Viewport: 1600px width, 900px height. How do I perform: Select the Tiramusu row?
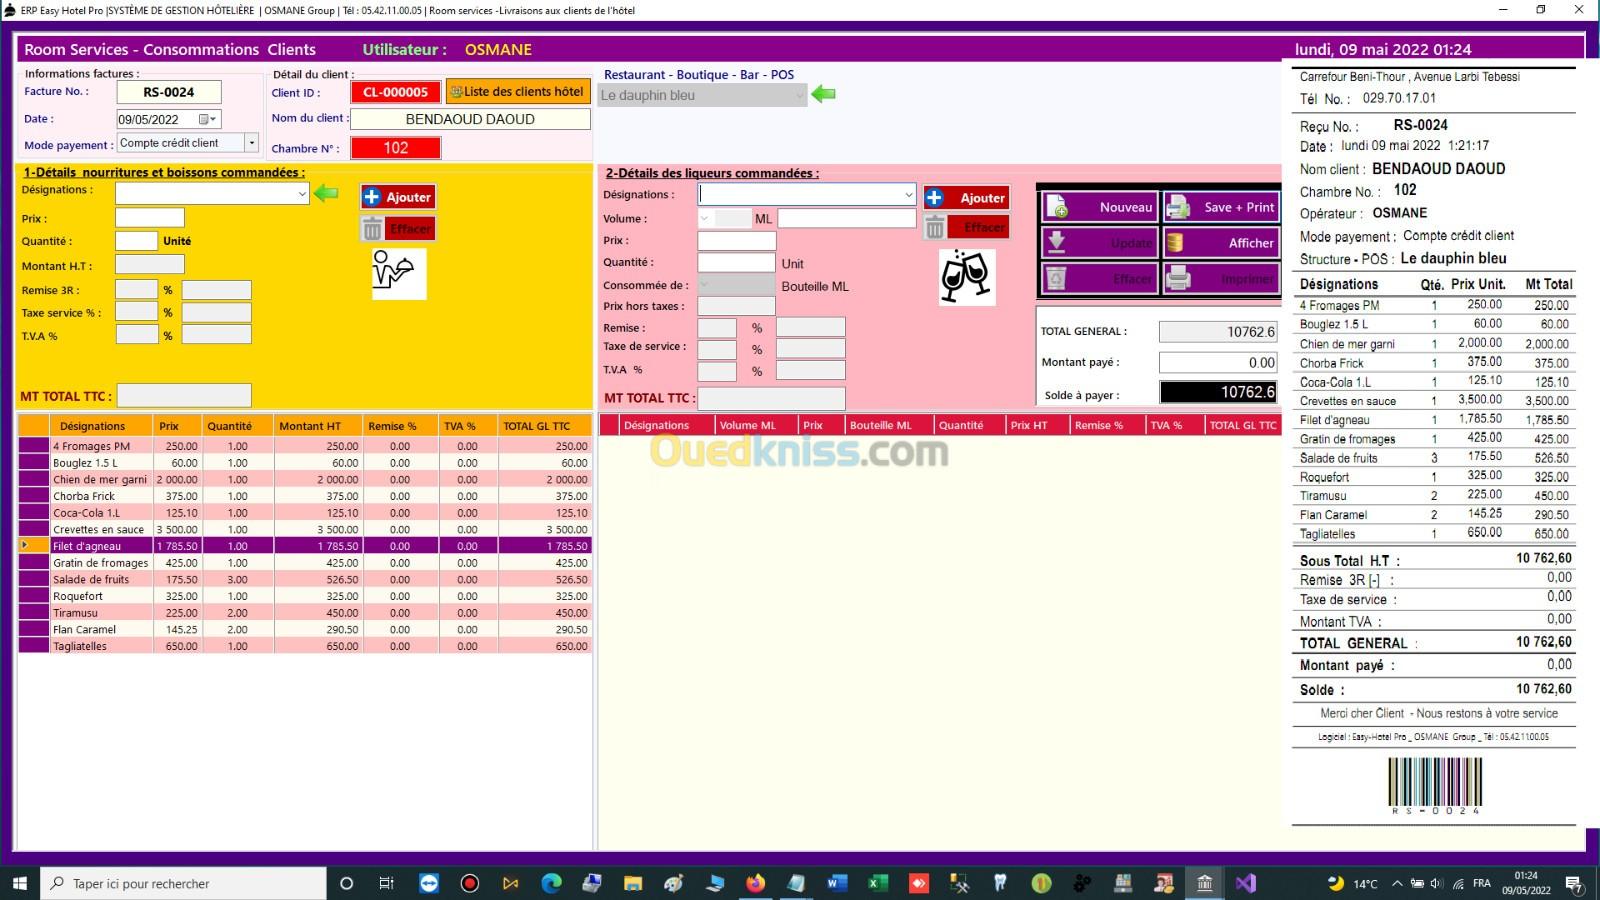point(305,613)
